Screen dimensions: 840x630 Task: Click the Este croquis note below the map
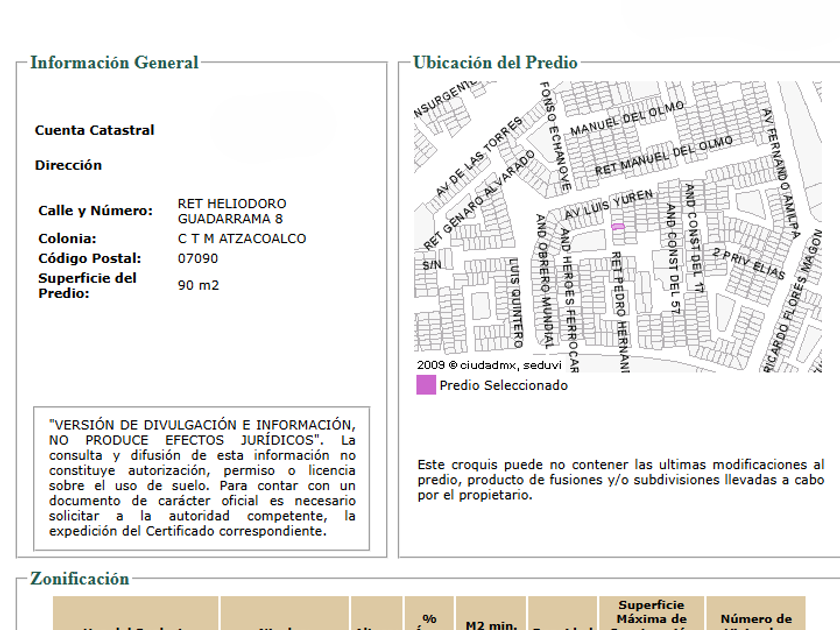pos(620,480)
